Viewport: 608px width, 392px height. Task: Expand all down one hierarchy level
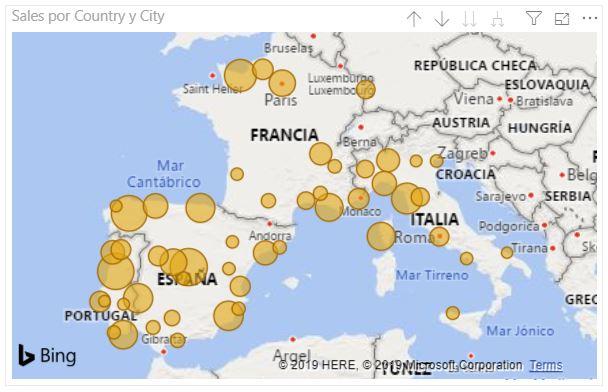coord(497,19)
